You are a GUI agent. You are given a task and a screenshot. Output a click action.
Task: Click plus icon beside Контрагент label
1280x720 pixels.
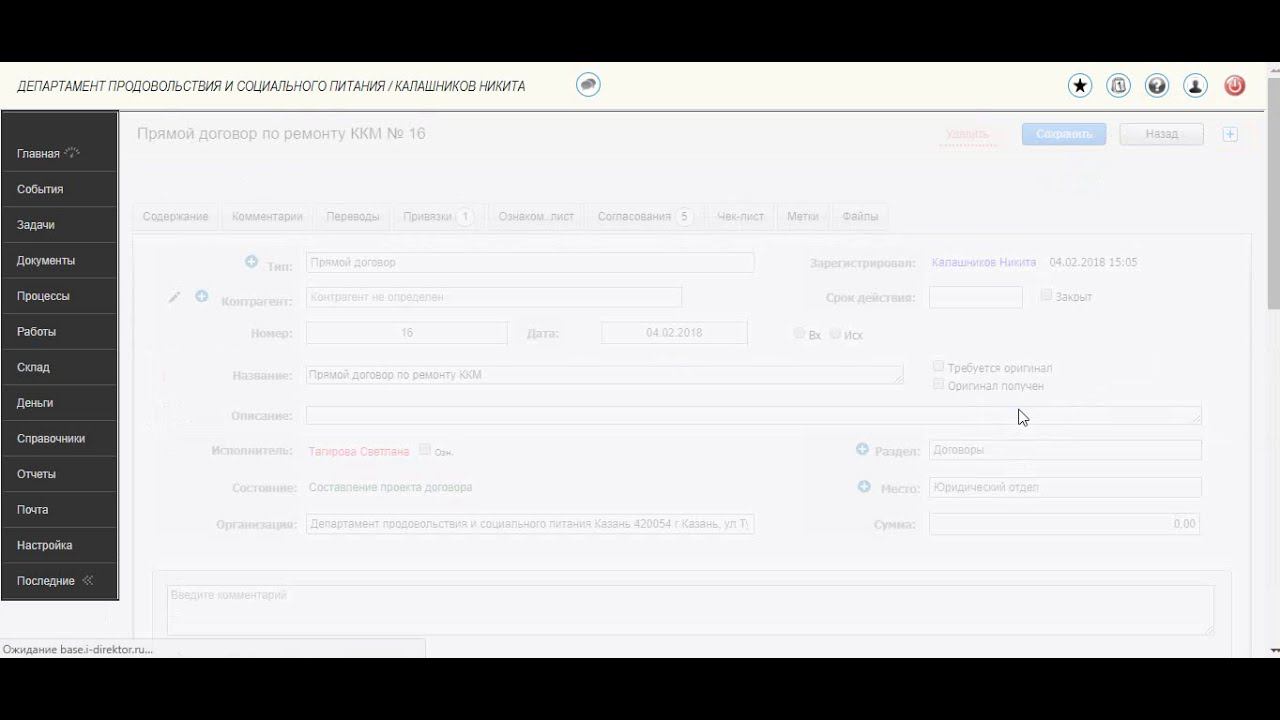point(202,297)
